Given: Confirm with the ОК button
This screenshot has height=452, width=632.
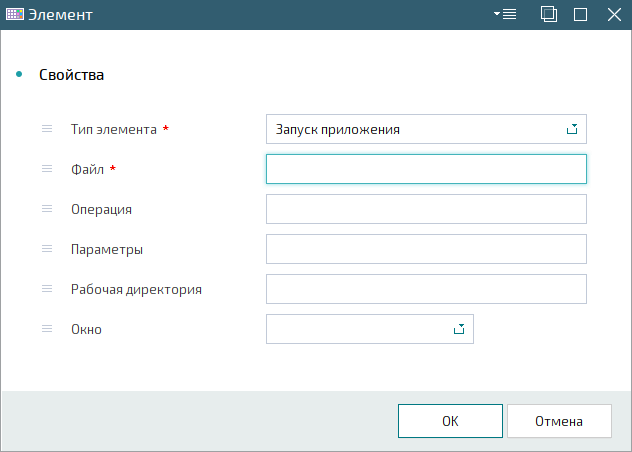Looking at the screenshot, I should (x=450, y=421).
